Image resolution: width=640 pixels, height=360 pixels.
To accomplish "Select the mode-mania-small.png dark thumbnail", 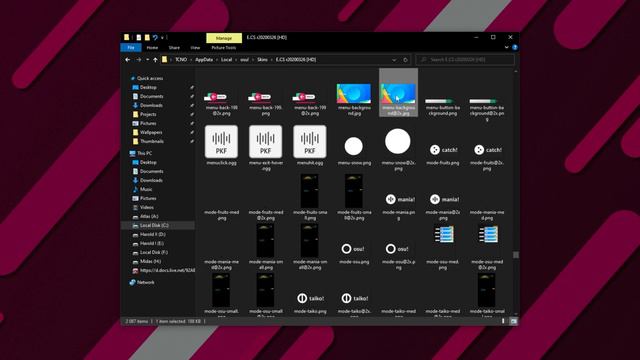I will [x=266, y=240].
